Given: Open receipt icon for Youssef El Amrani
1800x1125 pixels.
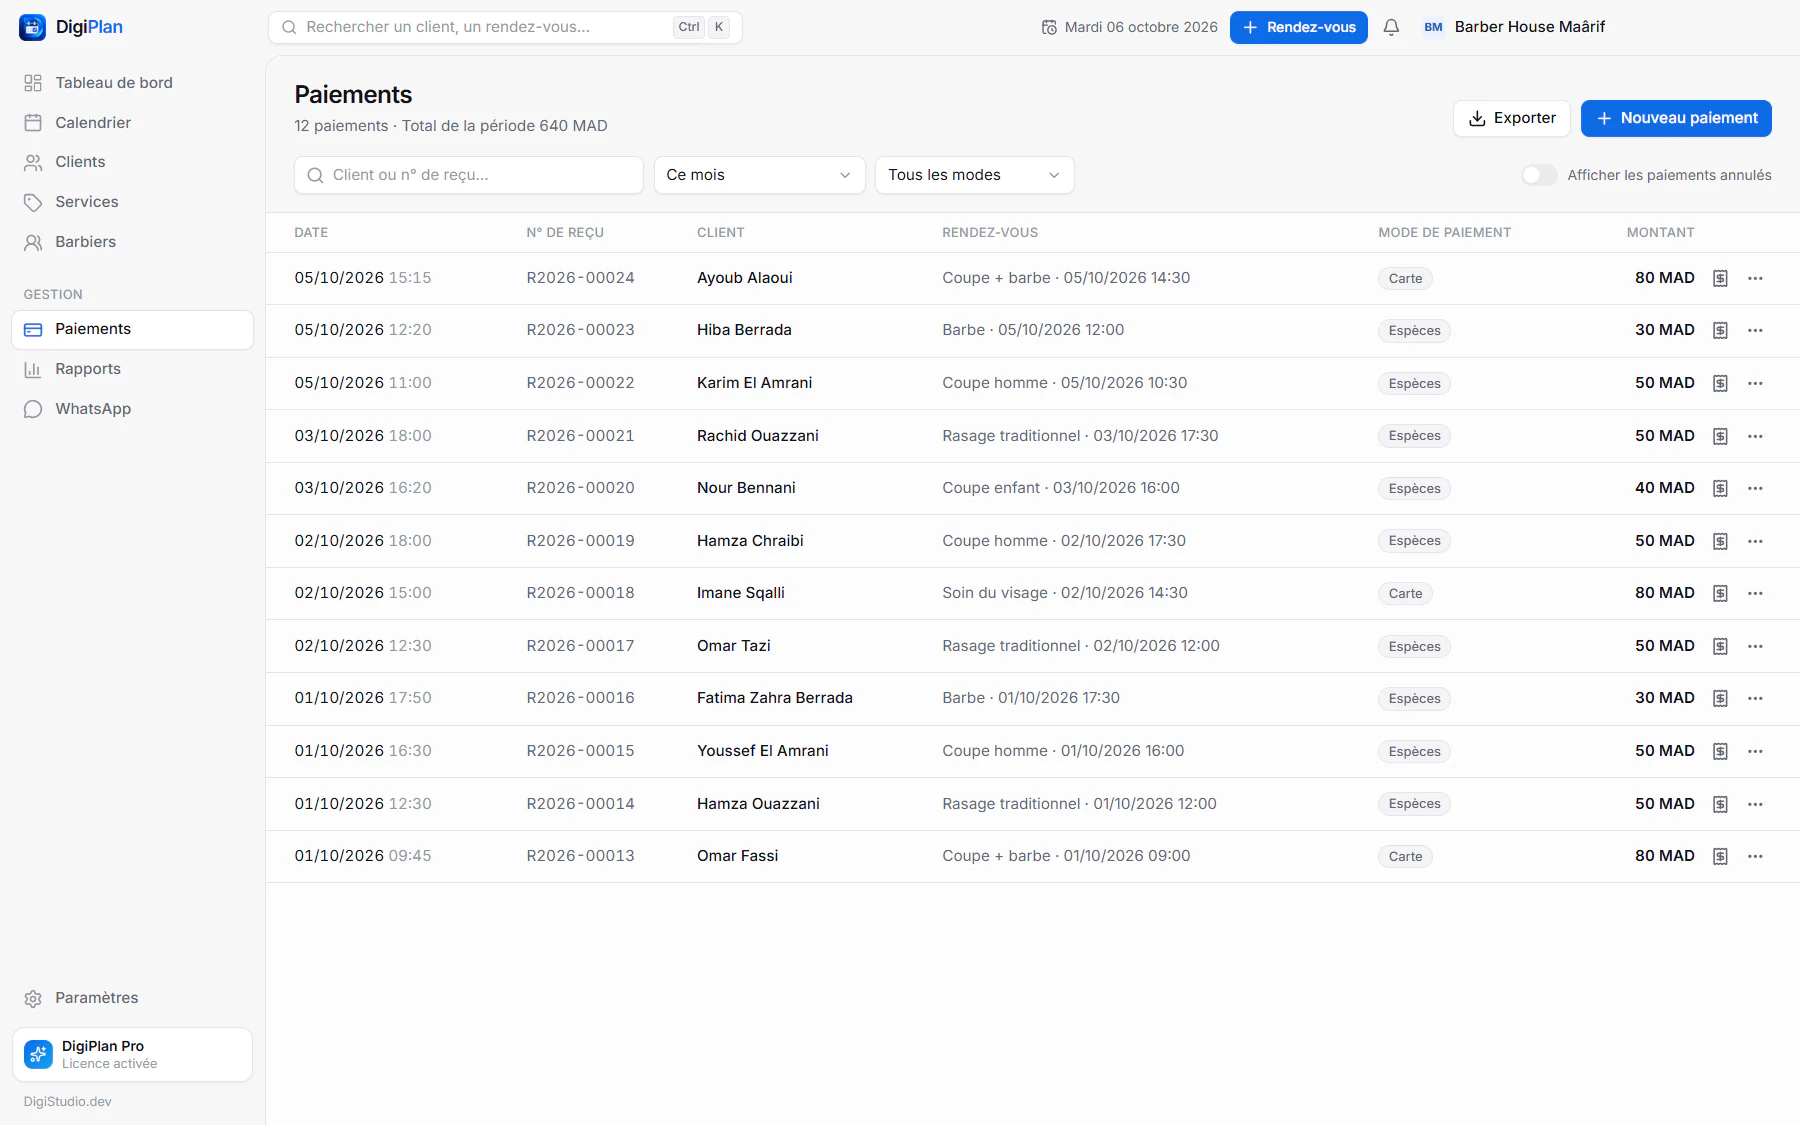Looking at the screenshot, I should point(1720,751).
